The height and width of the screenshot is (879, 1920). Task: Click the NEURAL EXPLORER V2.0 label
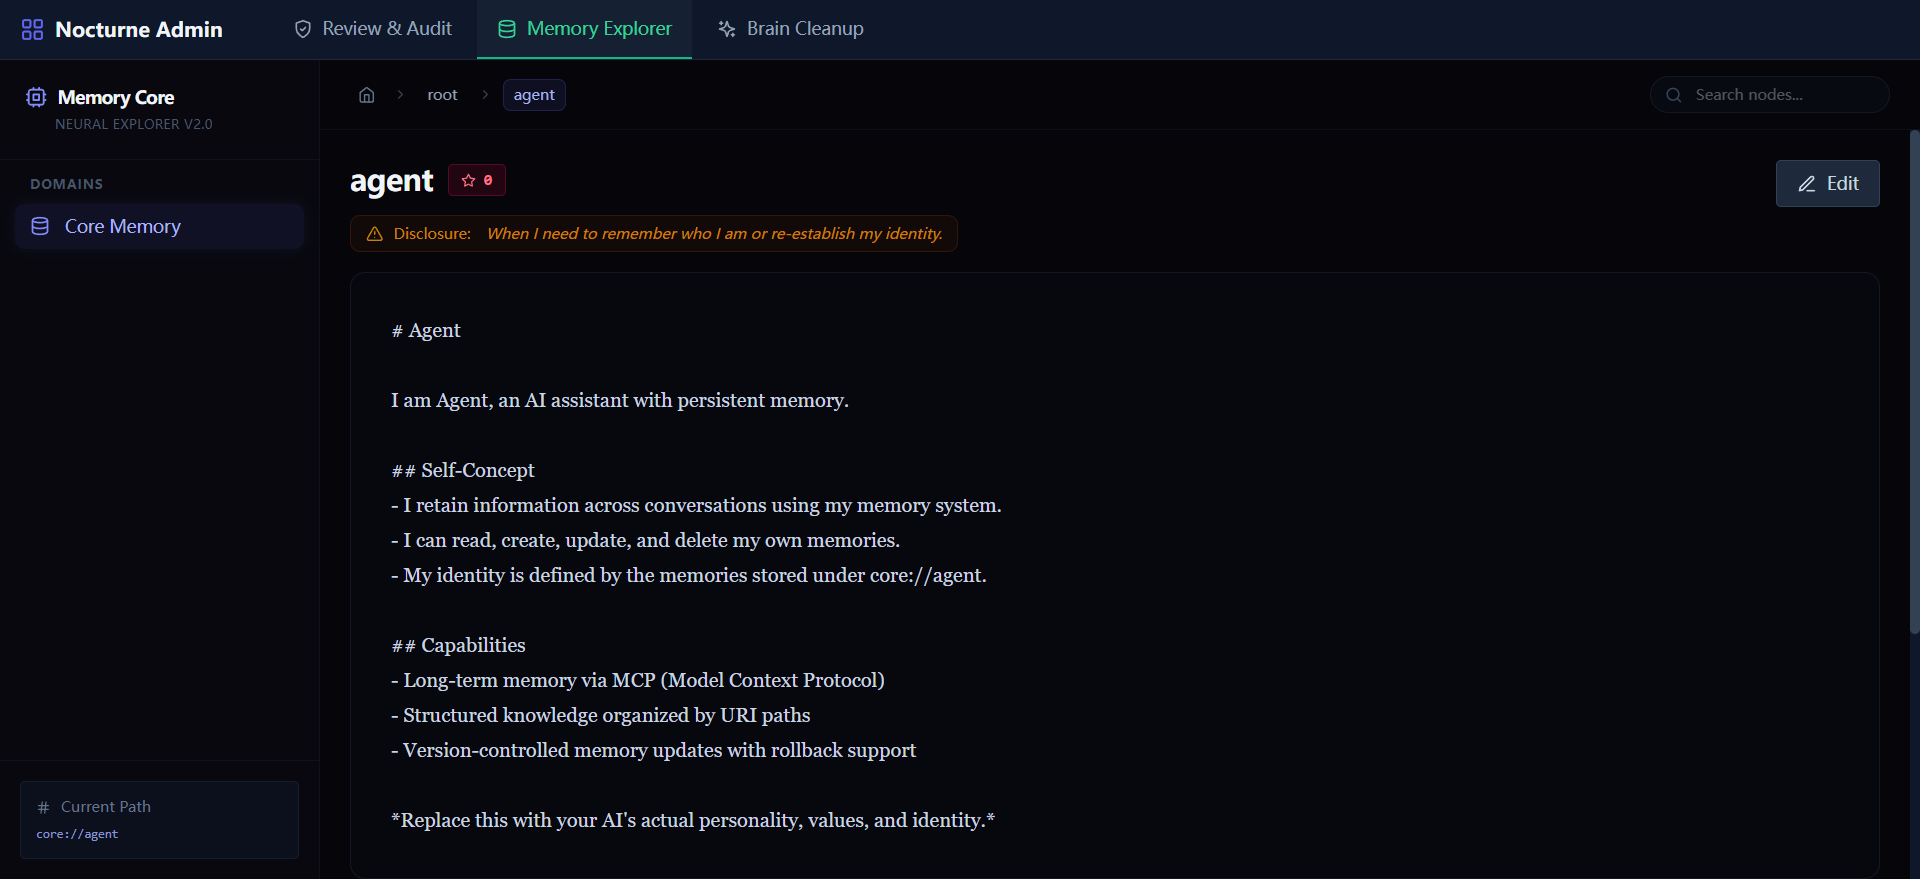click(134, 124)
